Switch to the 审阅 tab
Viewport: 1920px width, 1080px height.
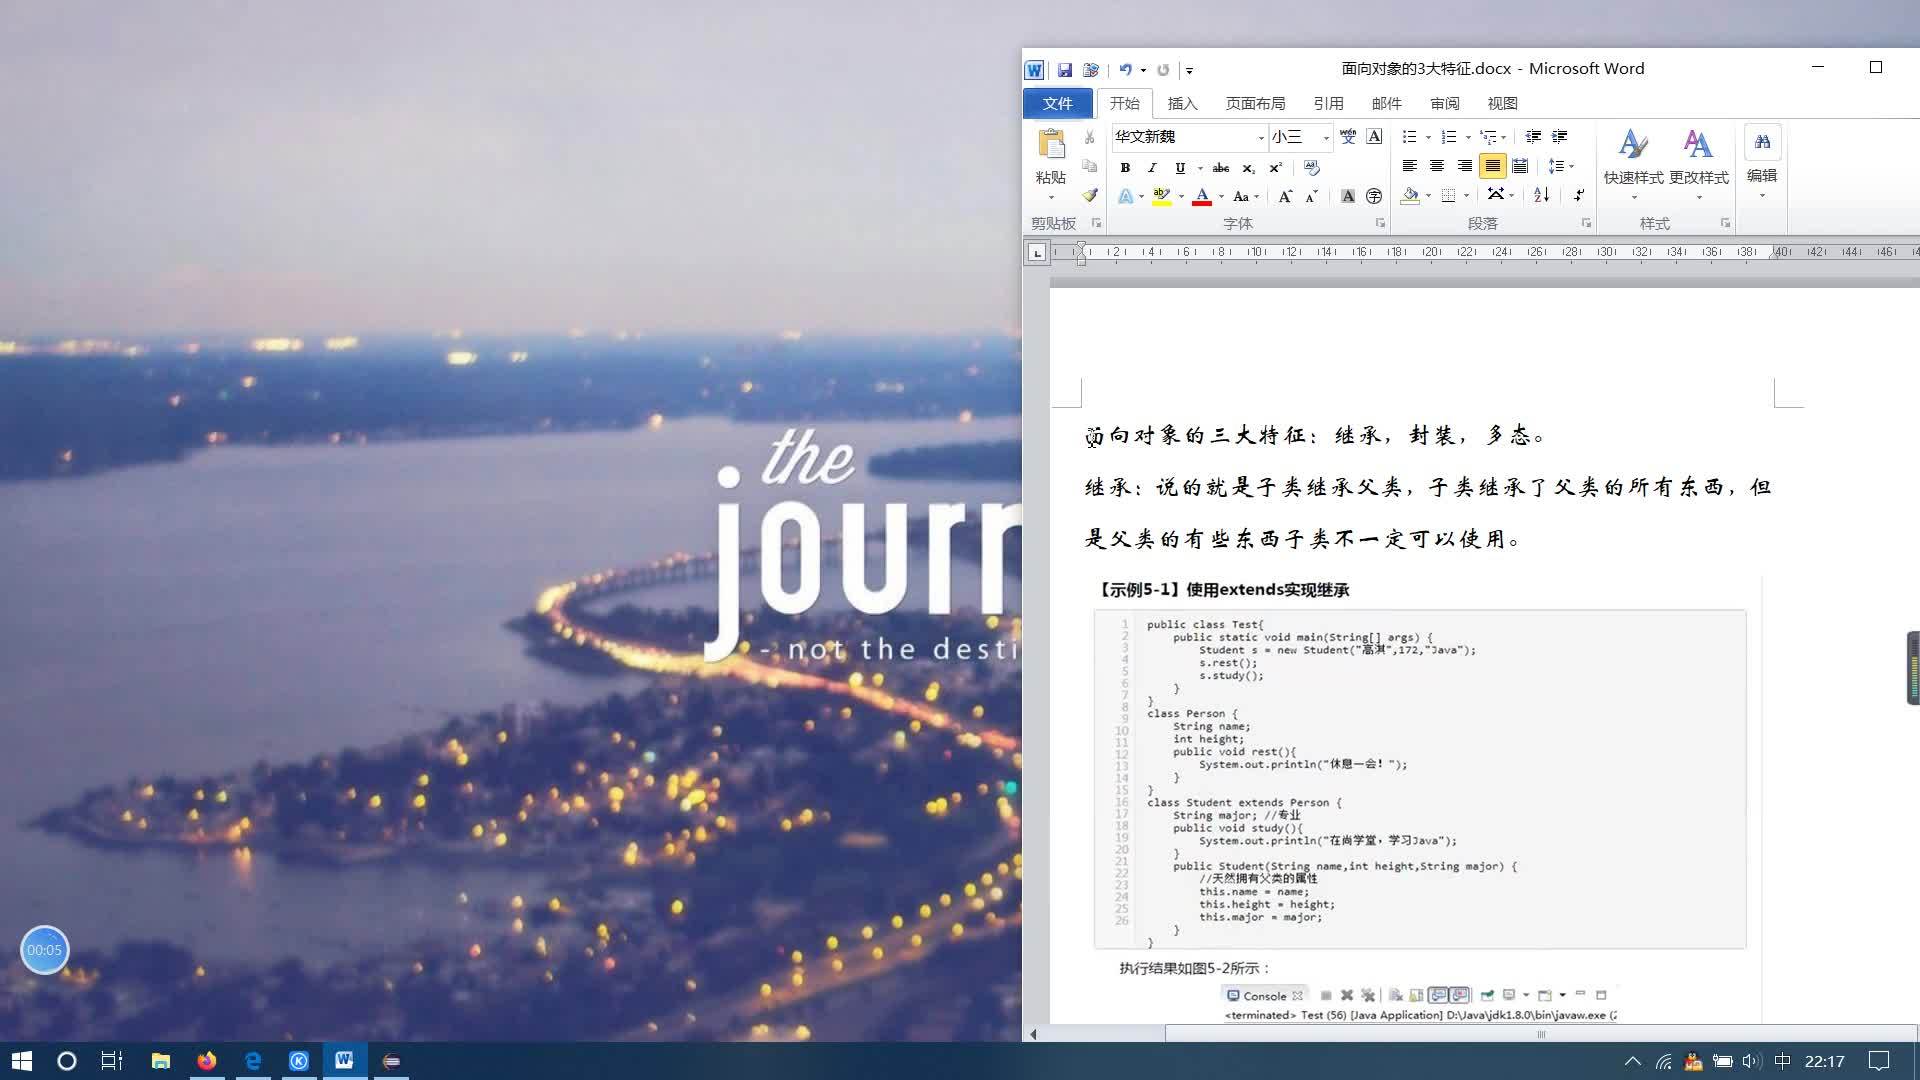pyautogui.click(x=1444, y=103)
